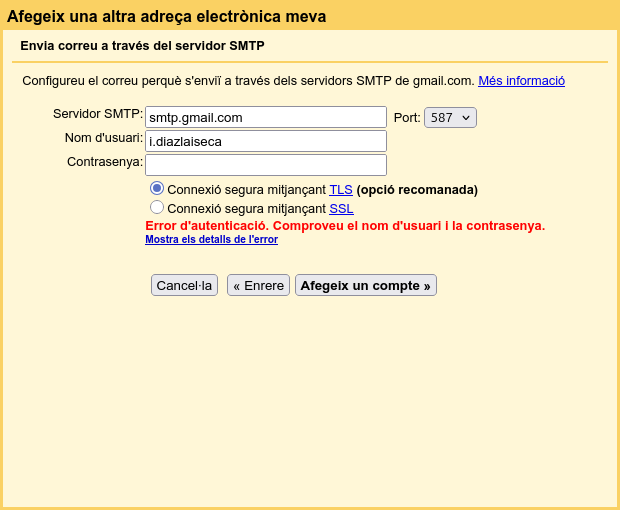The width and height of the screenshot is (620, 510).
Task: Show error details via 'Mostra els detalls de l'error'
Action: [x=211, y=240]
